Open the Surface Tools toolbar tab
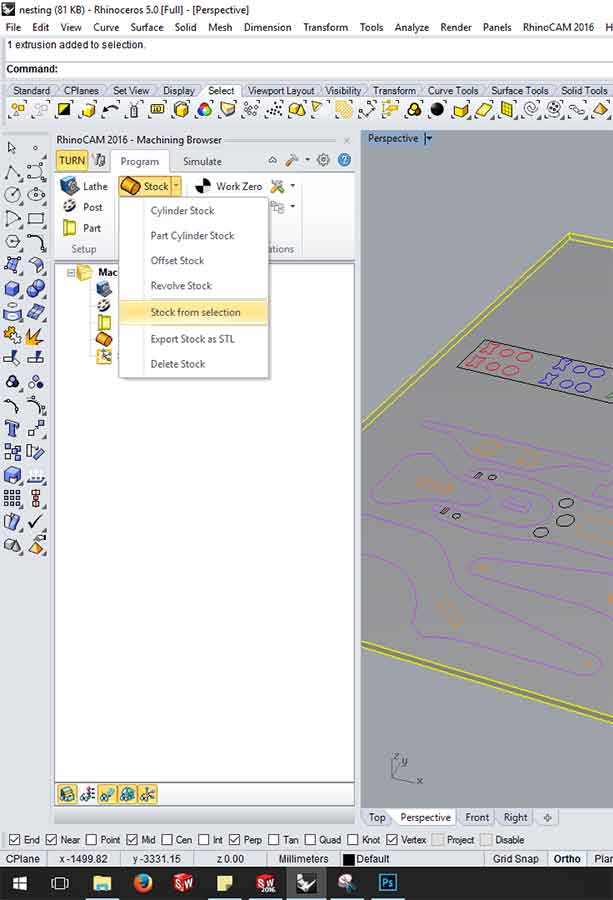The height and width of the screenshot is (900, 613). (519, 91)
